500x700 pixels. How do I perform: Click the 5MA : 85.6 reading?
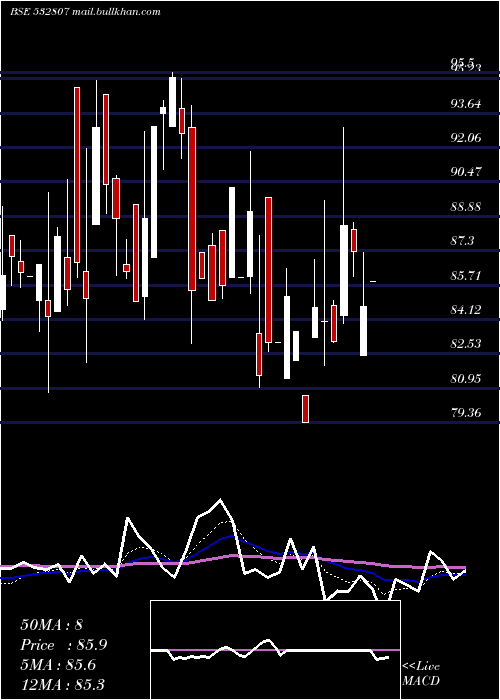pos(58,665)
